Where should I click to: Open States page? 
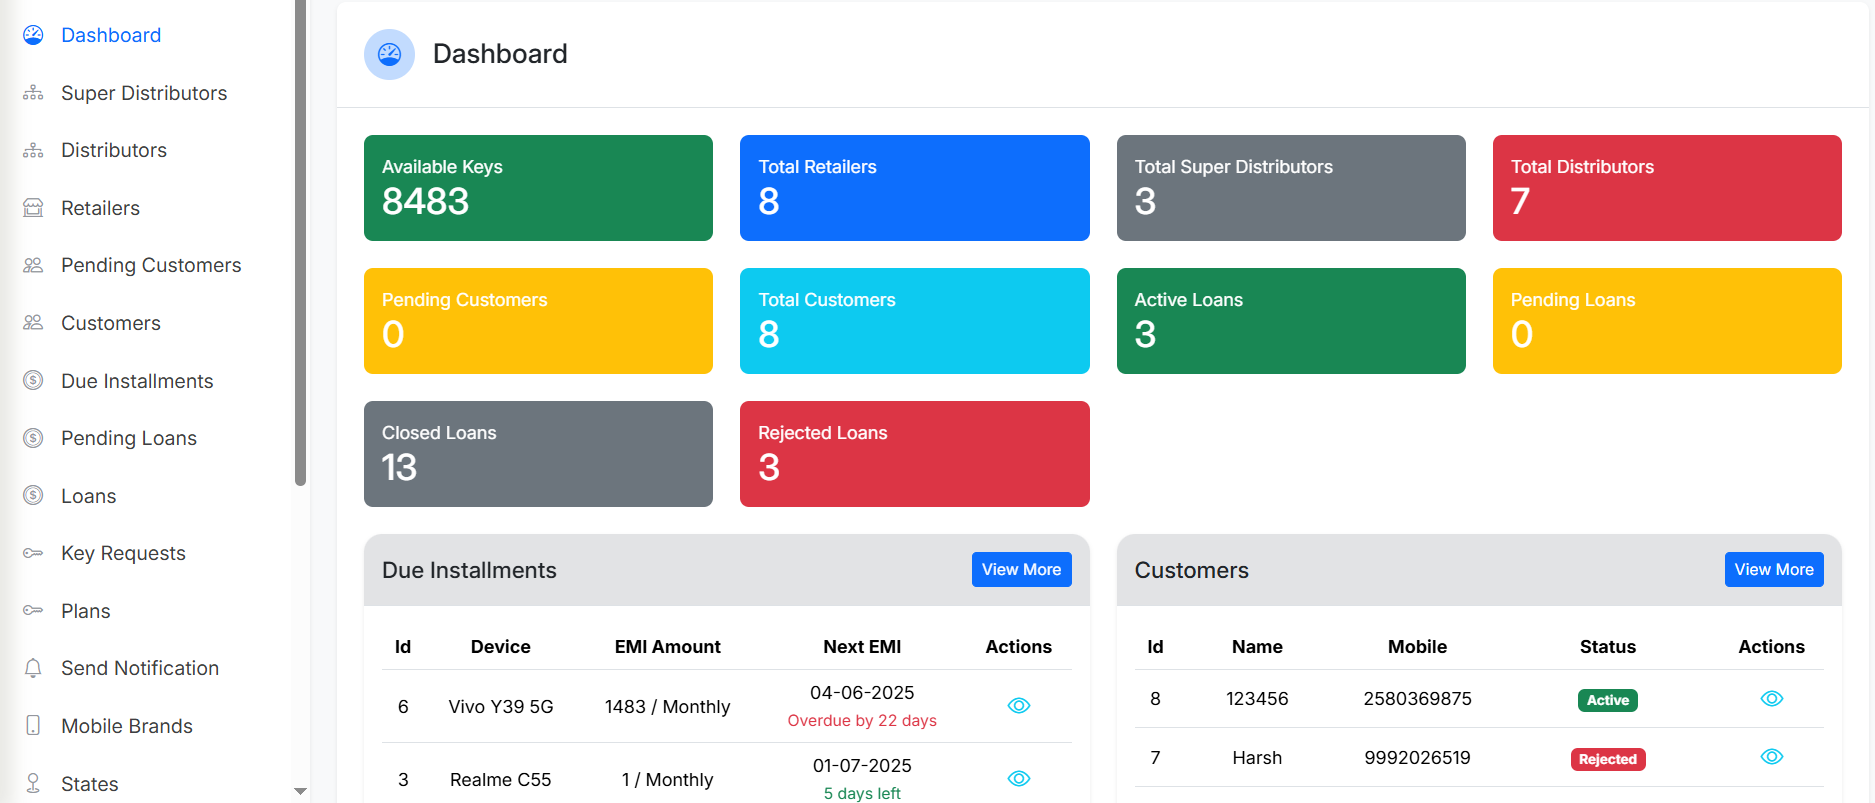90,784
